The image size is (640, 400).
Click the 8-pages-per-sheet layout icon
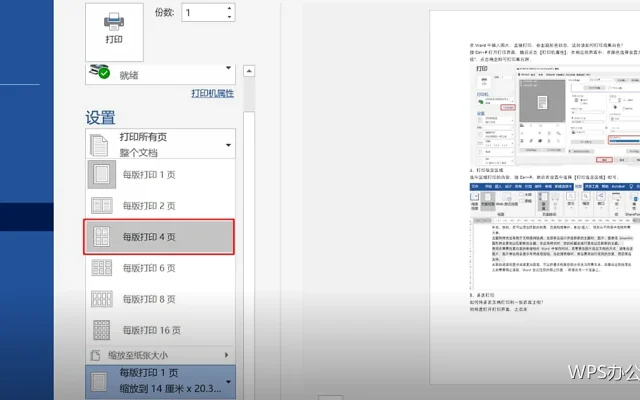(102, 299)
